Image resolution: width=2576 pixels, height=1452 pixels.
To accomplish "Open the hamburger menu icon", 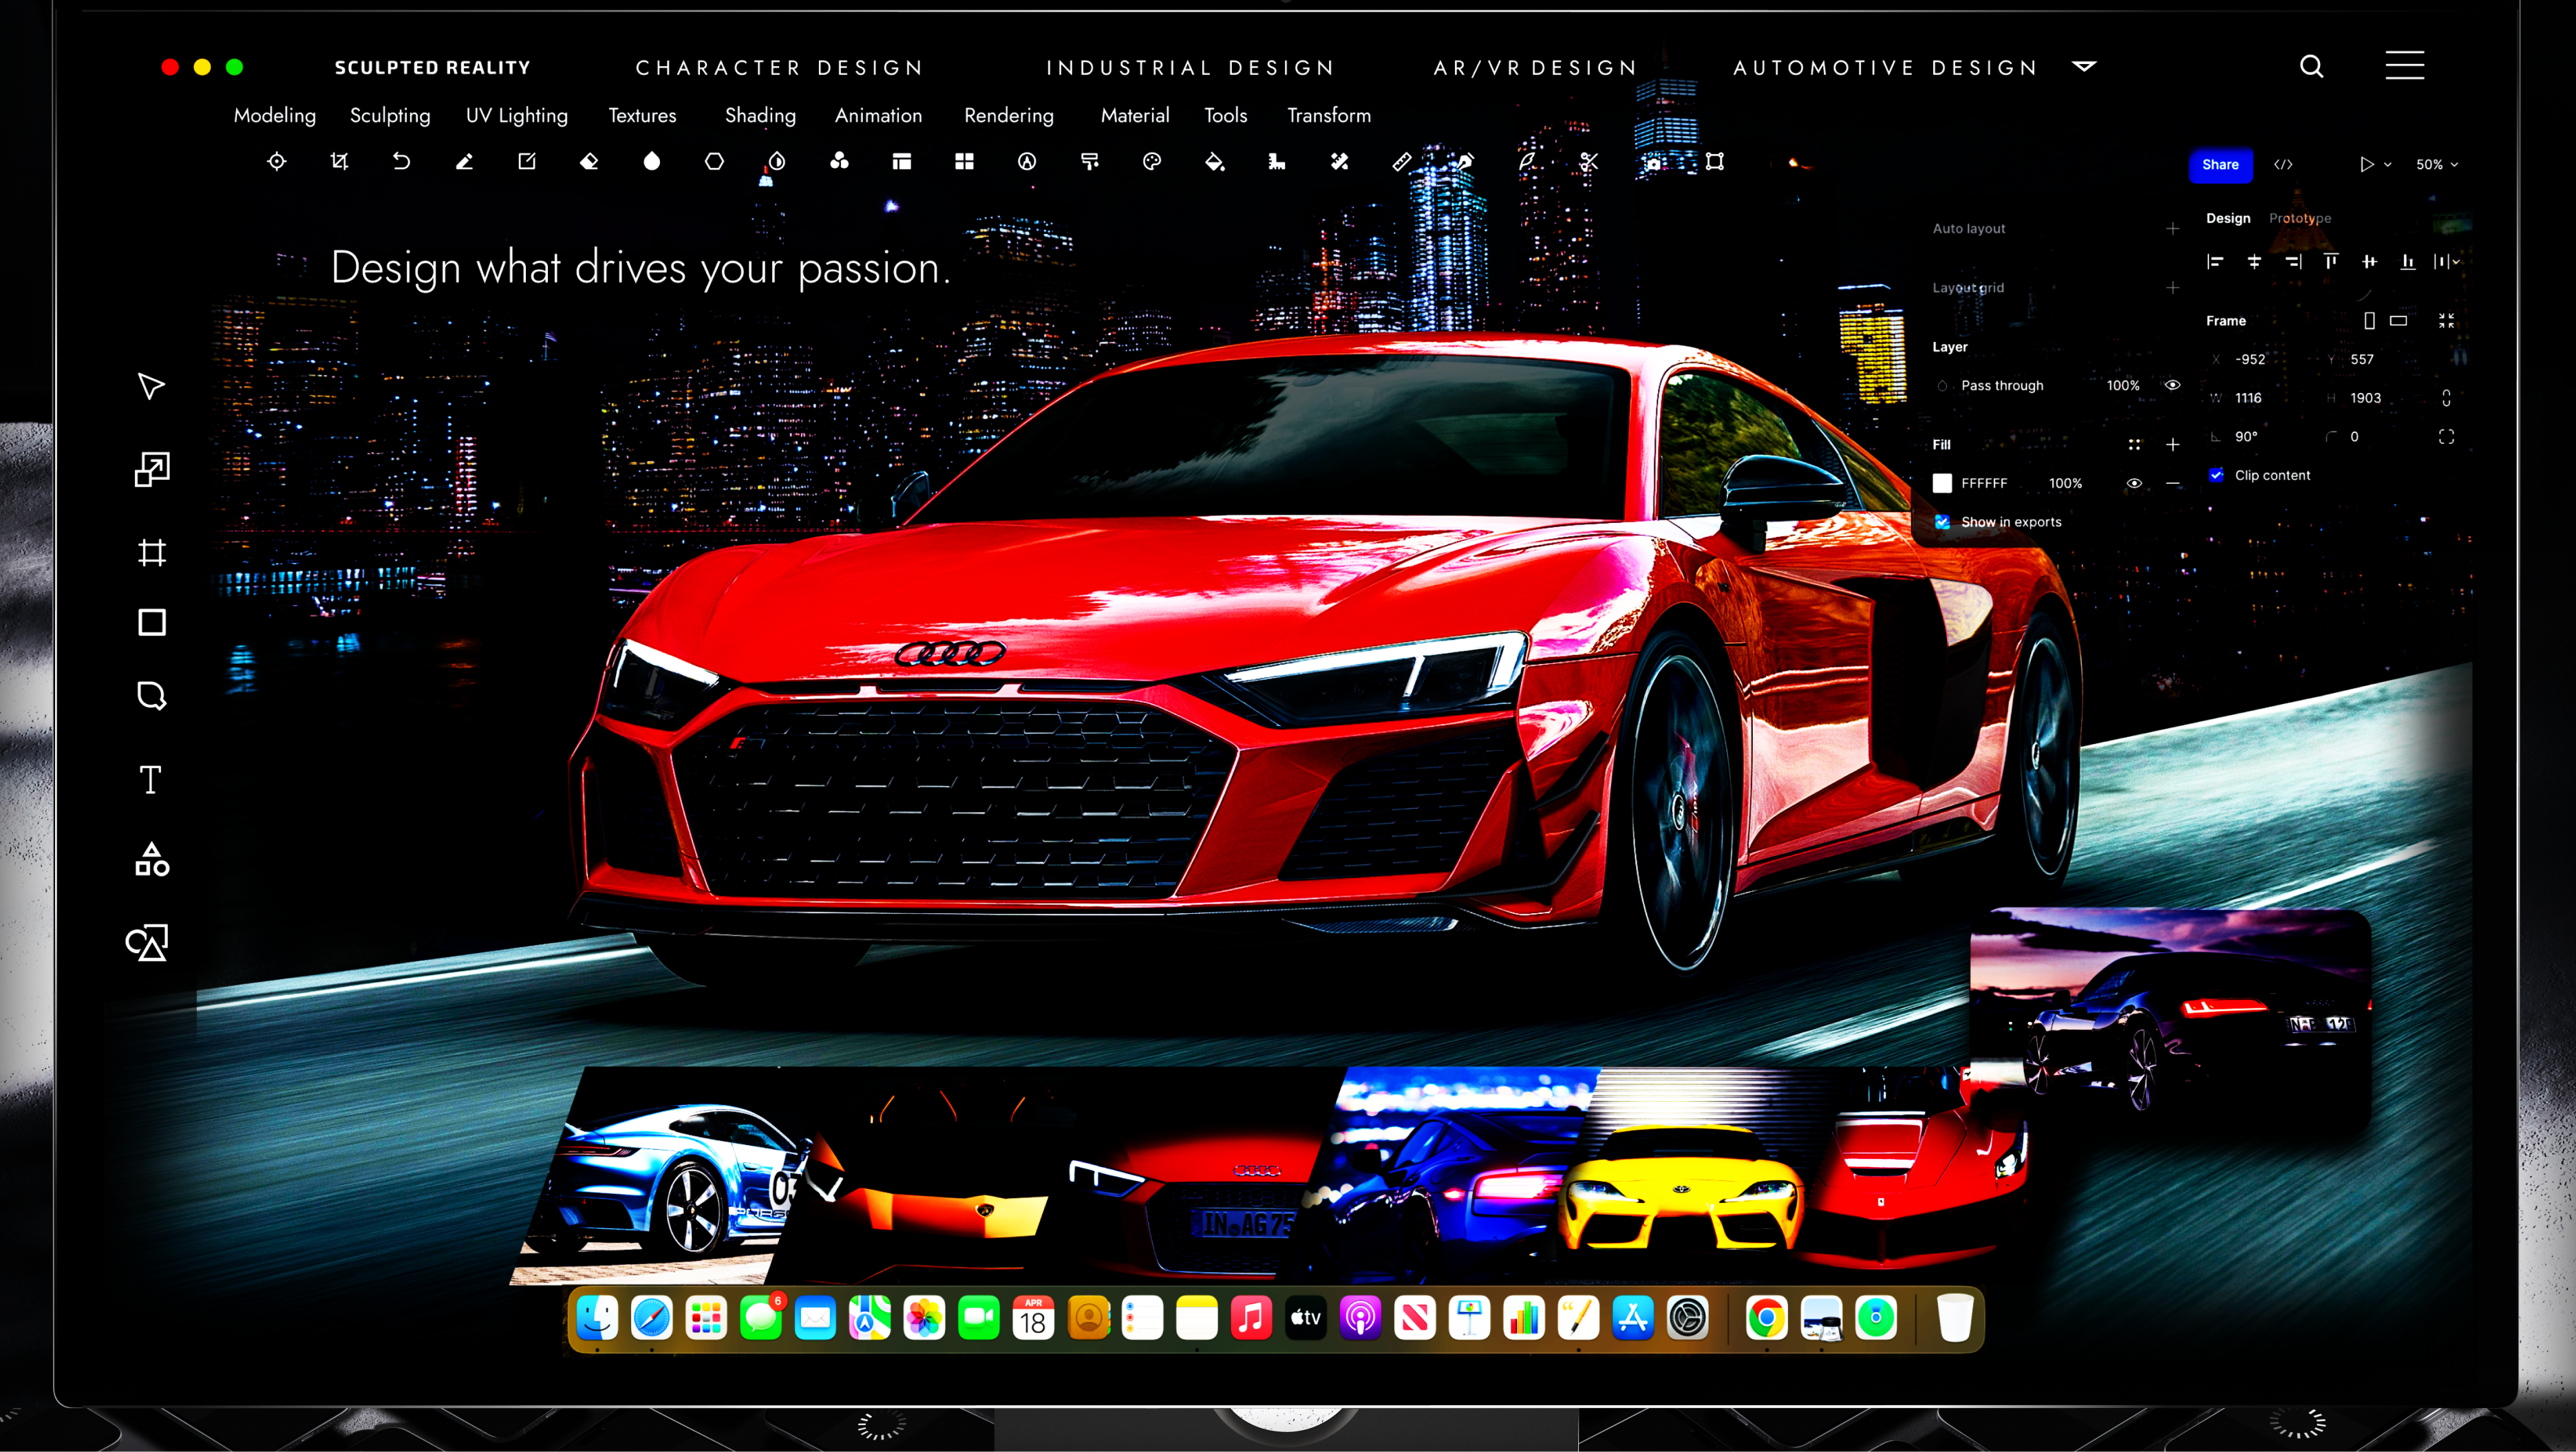I will coord(2405,66).
